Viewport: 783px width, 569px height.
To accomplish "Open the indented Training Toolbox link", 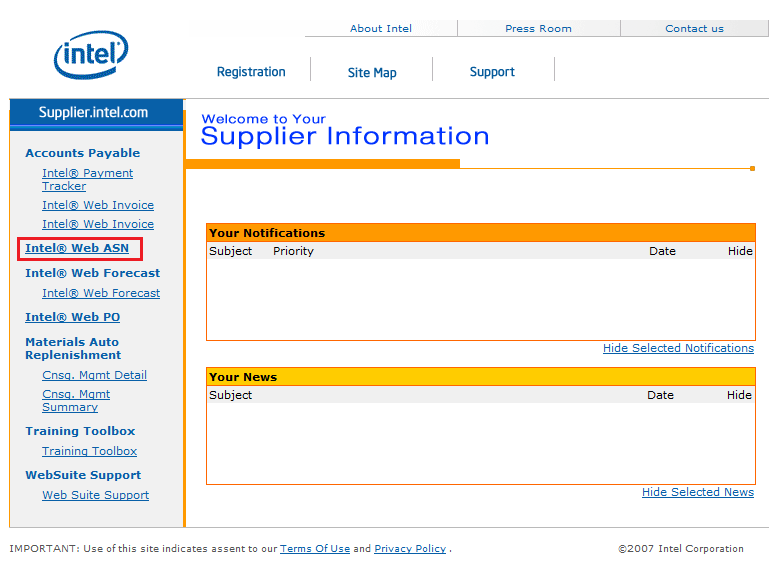I will pyautogui.click(x=89, y=451).
